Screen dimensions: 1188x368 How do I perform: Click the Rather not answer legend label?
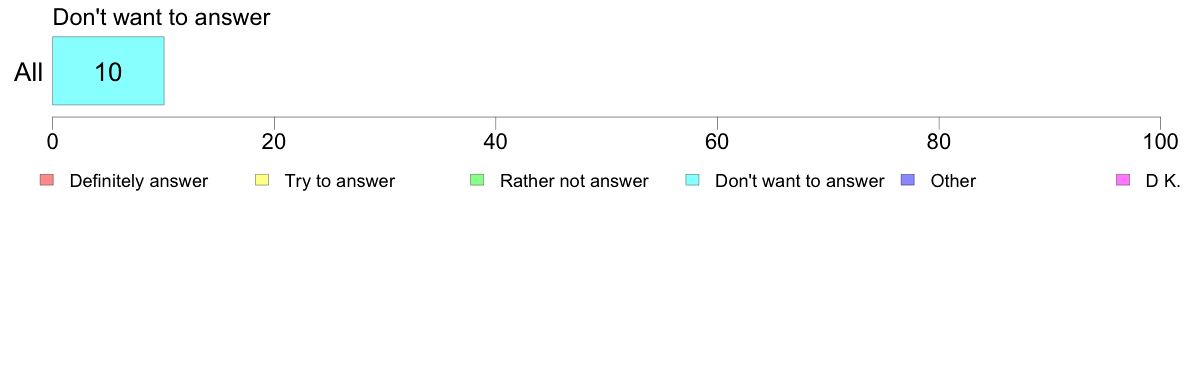click(x=574, y=181)
